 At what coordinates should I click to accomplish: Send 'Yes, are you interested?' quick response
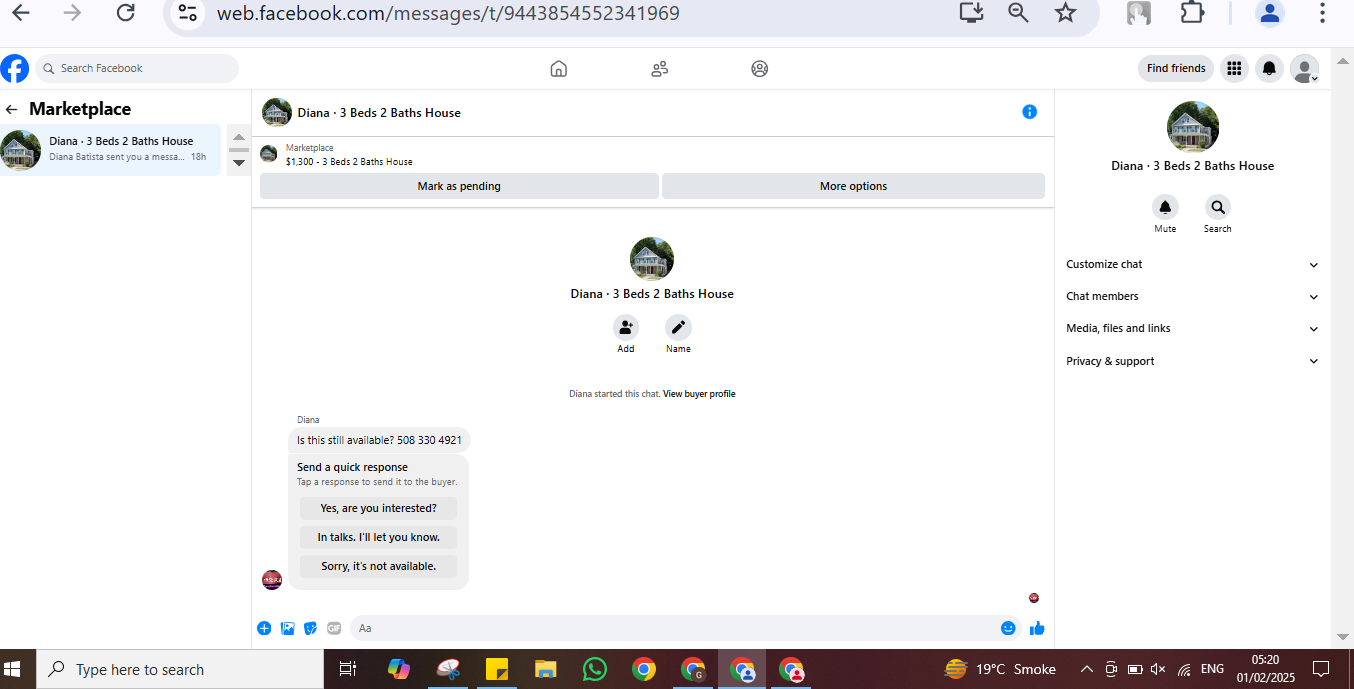pos(378,508)
